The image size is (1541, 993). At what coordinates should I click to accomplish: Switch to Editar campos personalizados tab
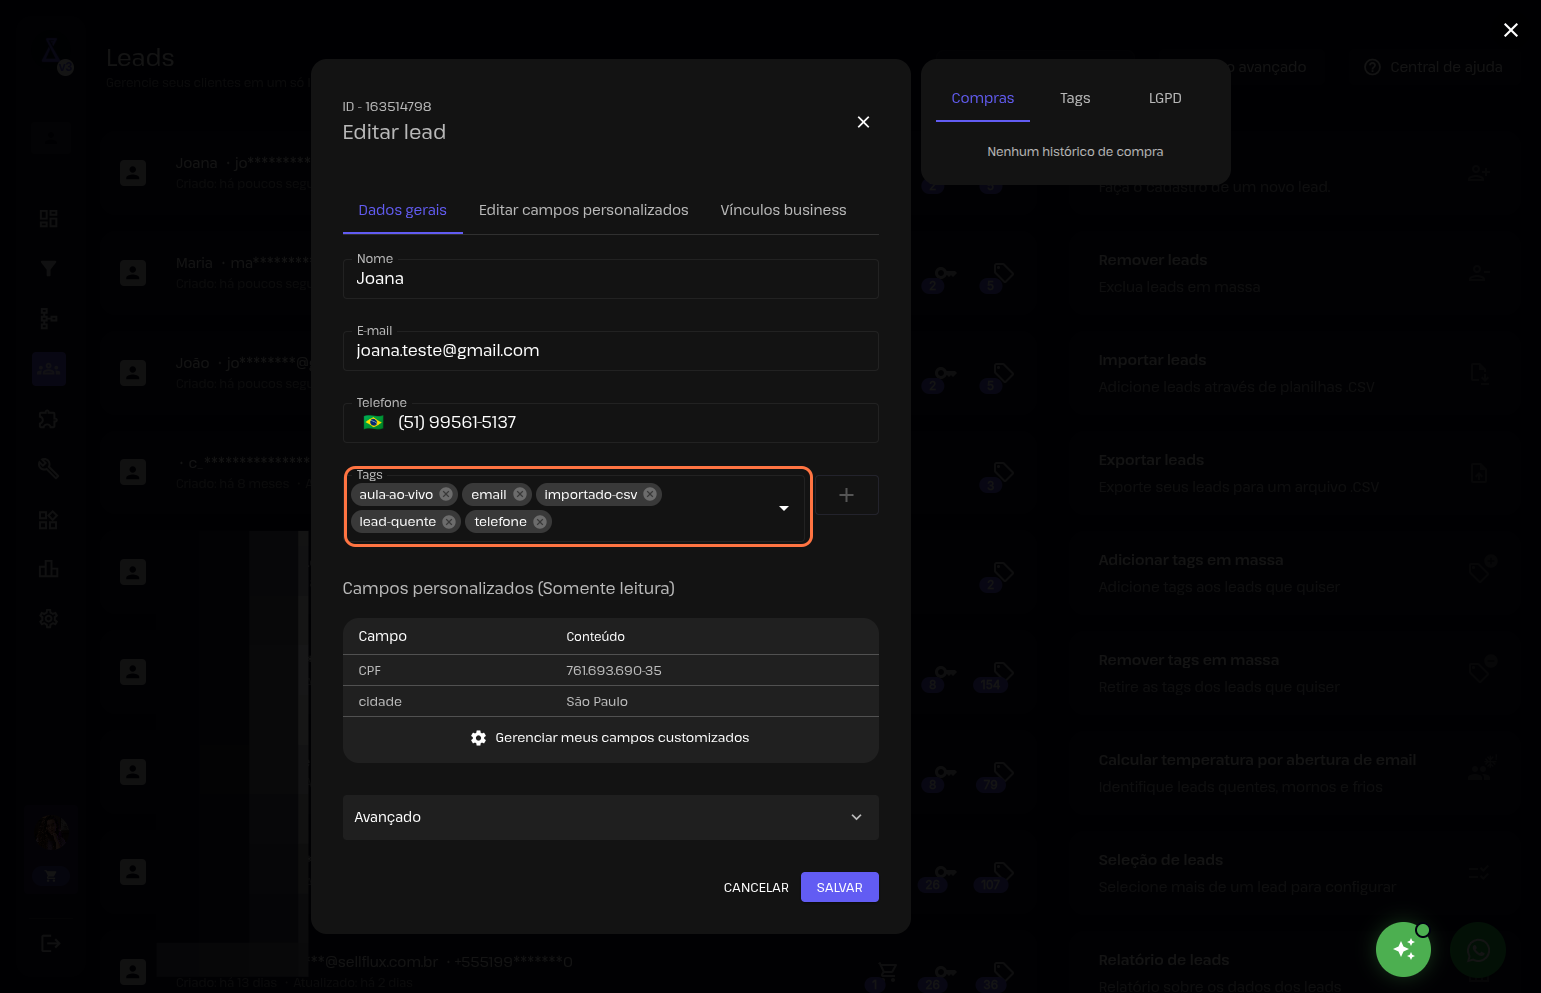(583, 210)
